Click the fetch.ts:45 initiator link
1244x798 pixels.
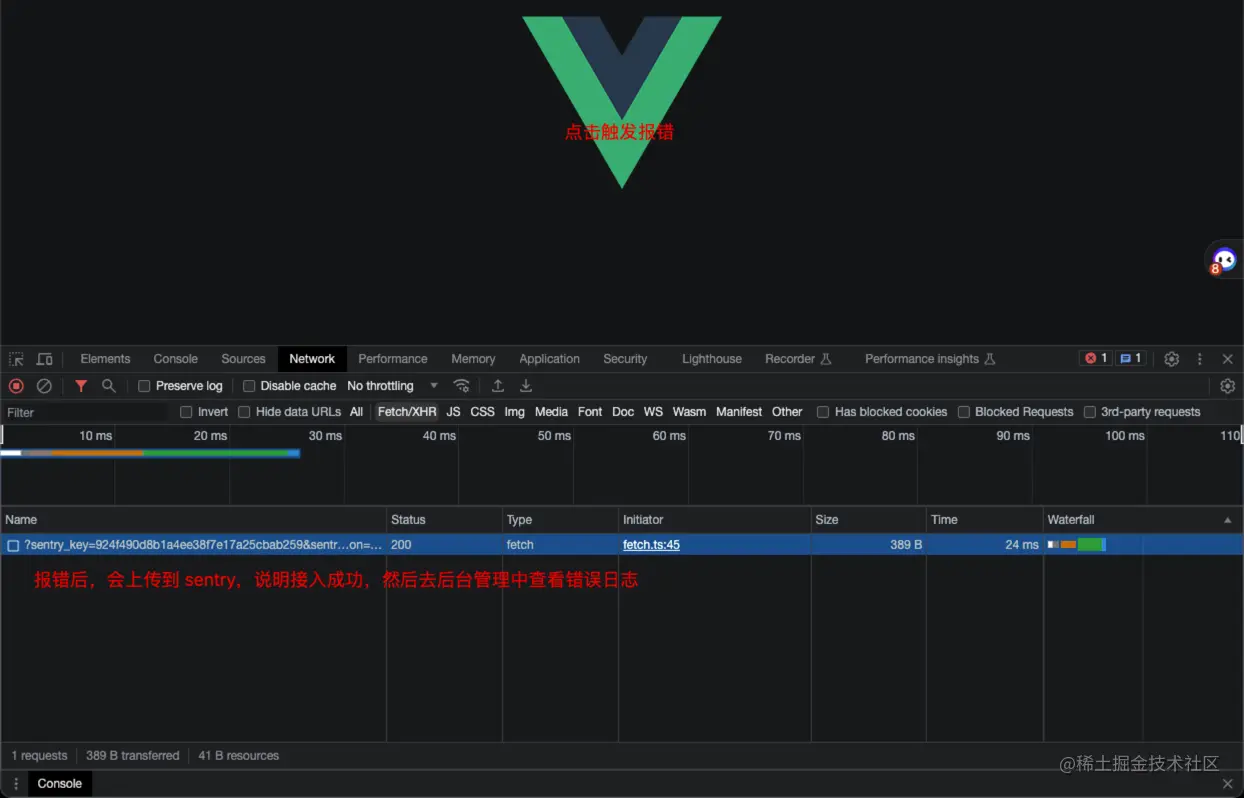click(x=651, y=545)
